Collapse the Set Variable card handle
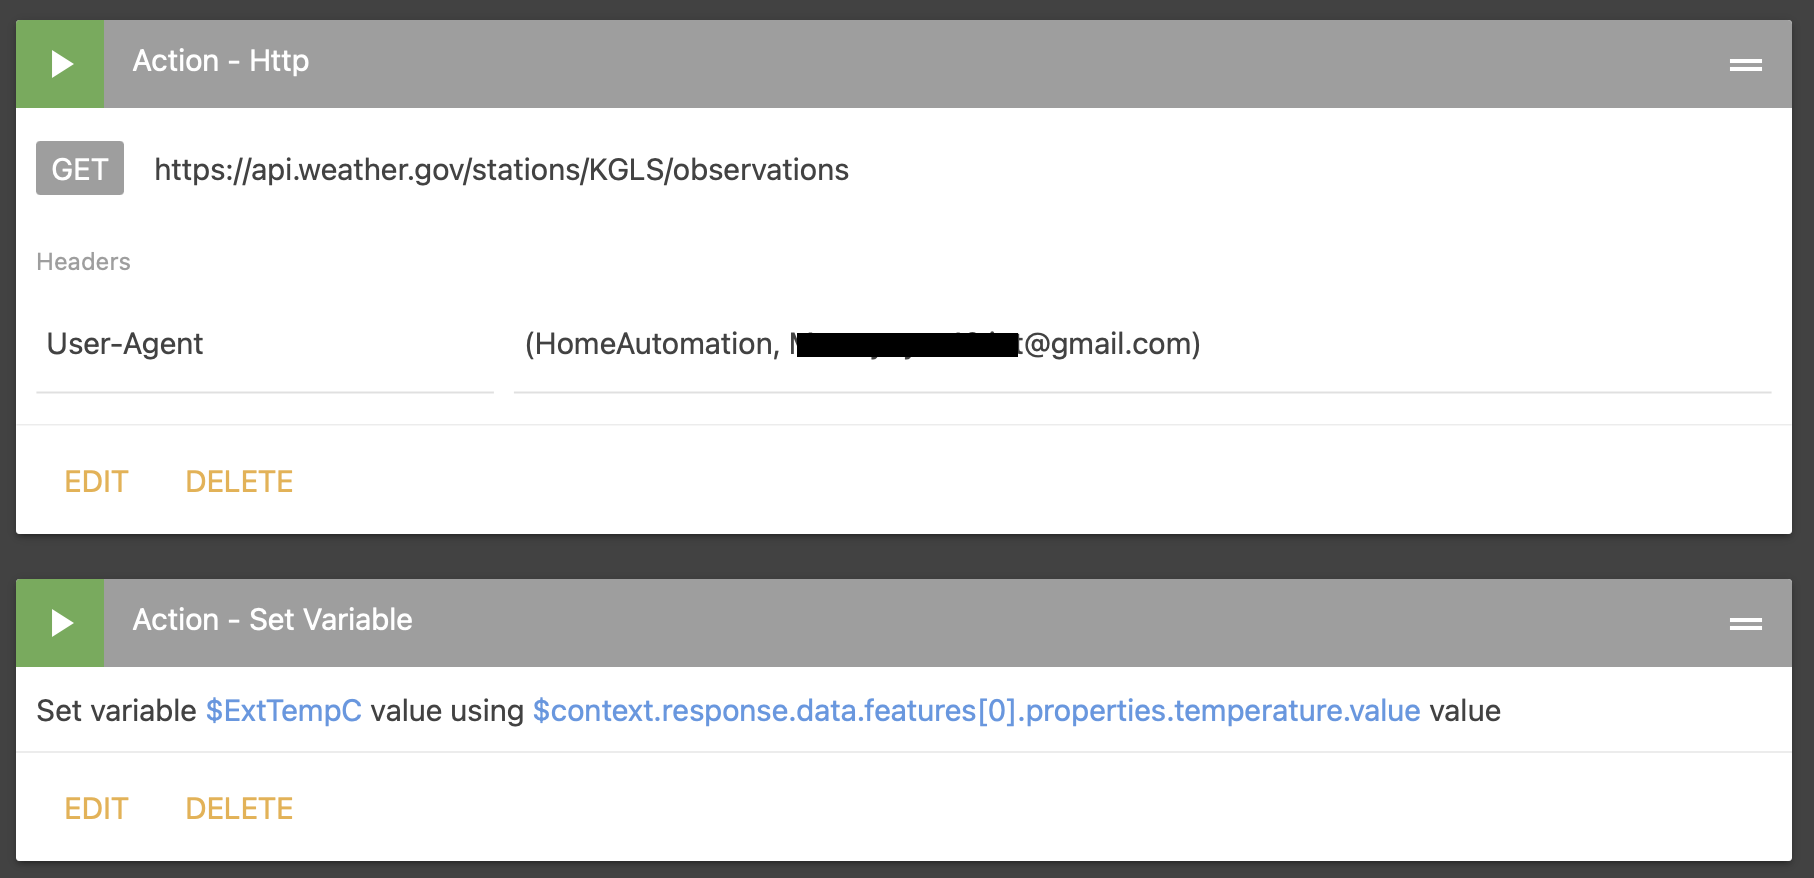This screenshot has height=878, width=1814. click(x=1745, y=624)
